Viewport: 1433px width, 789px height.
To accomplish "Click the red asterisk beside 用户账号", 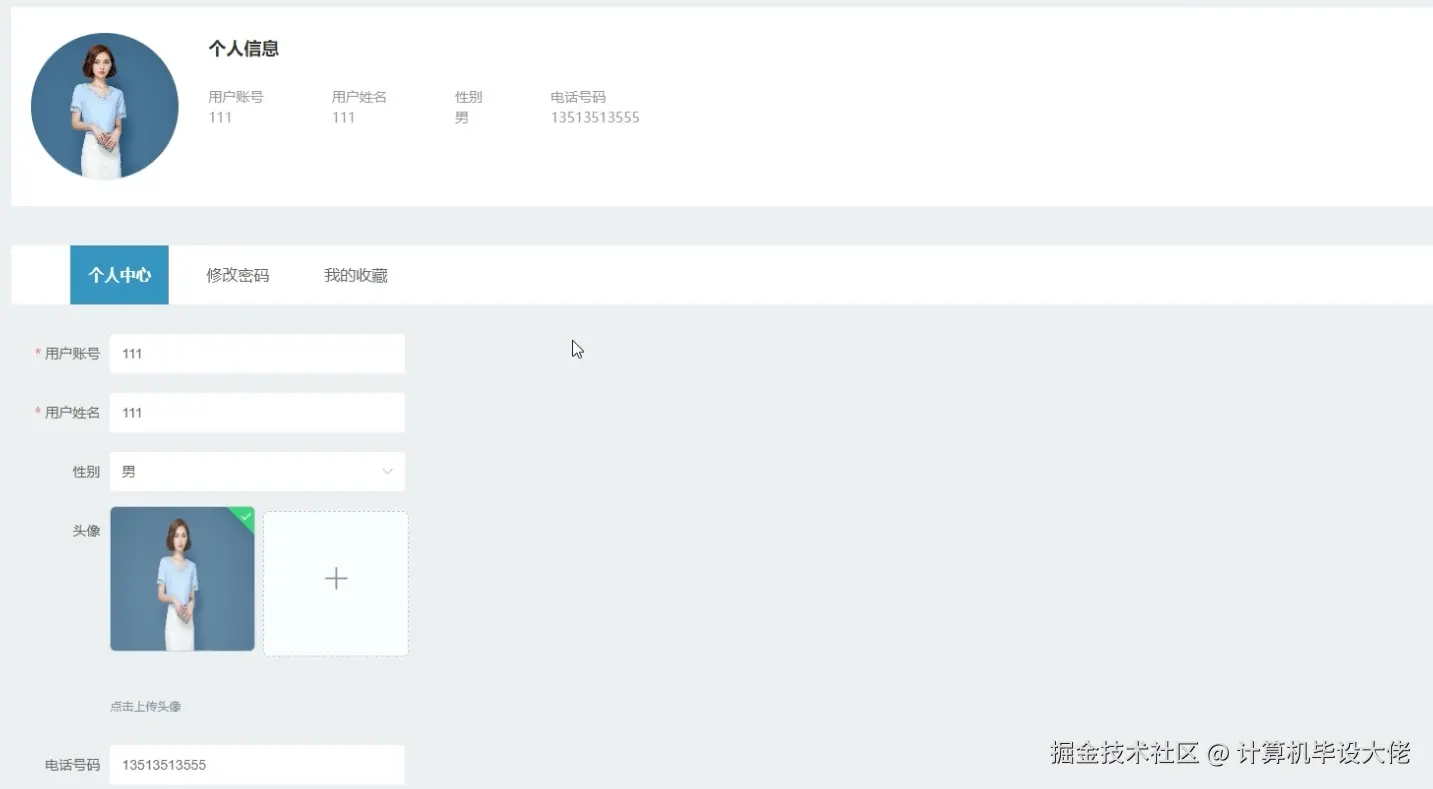I will pos(36,353).
